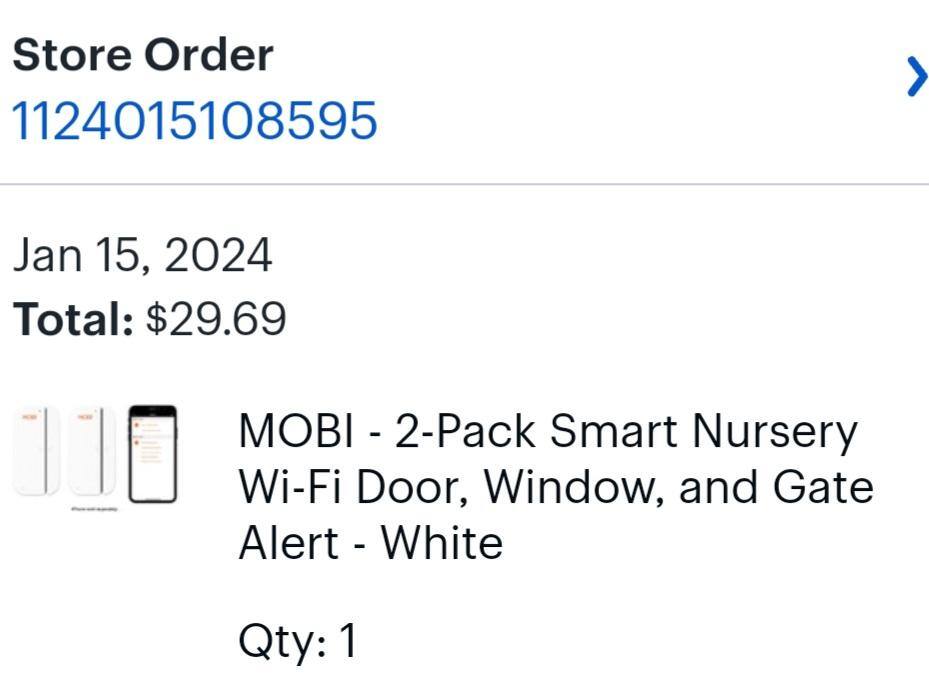The width and height of the screenshot is (929, 700).
Task: Click the "Alert - White" product text
Action: (370, 544)
